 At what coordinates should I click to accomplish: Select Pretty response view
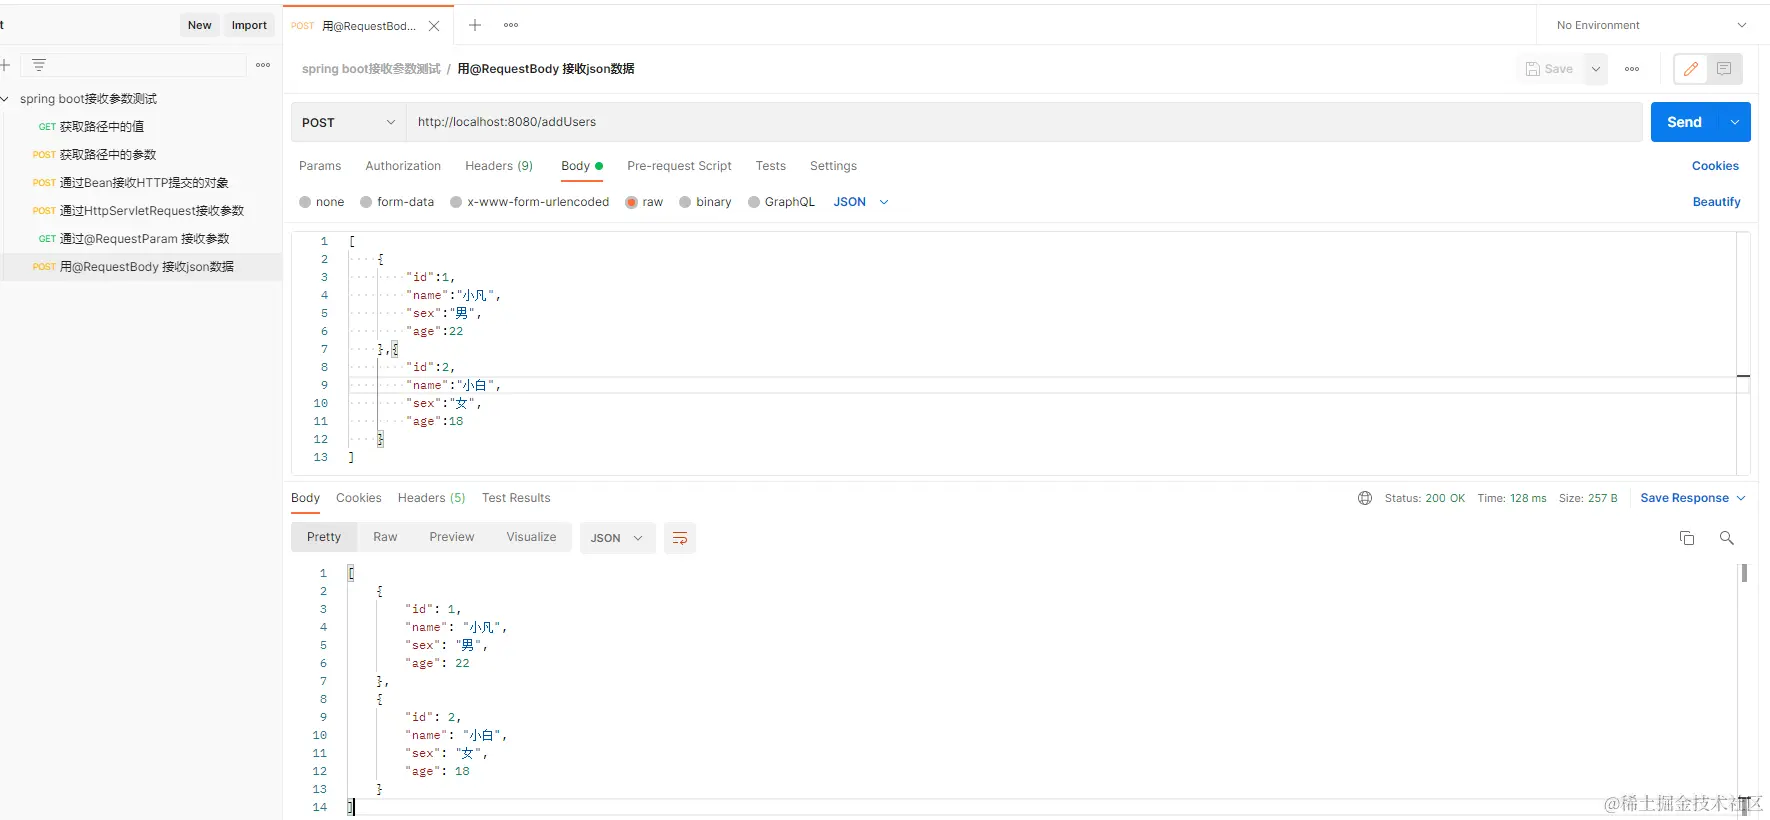click(x=324, y=537)
